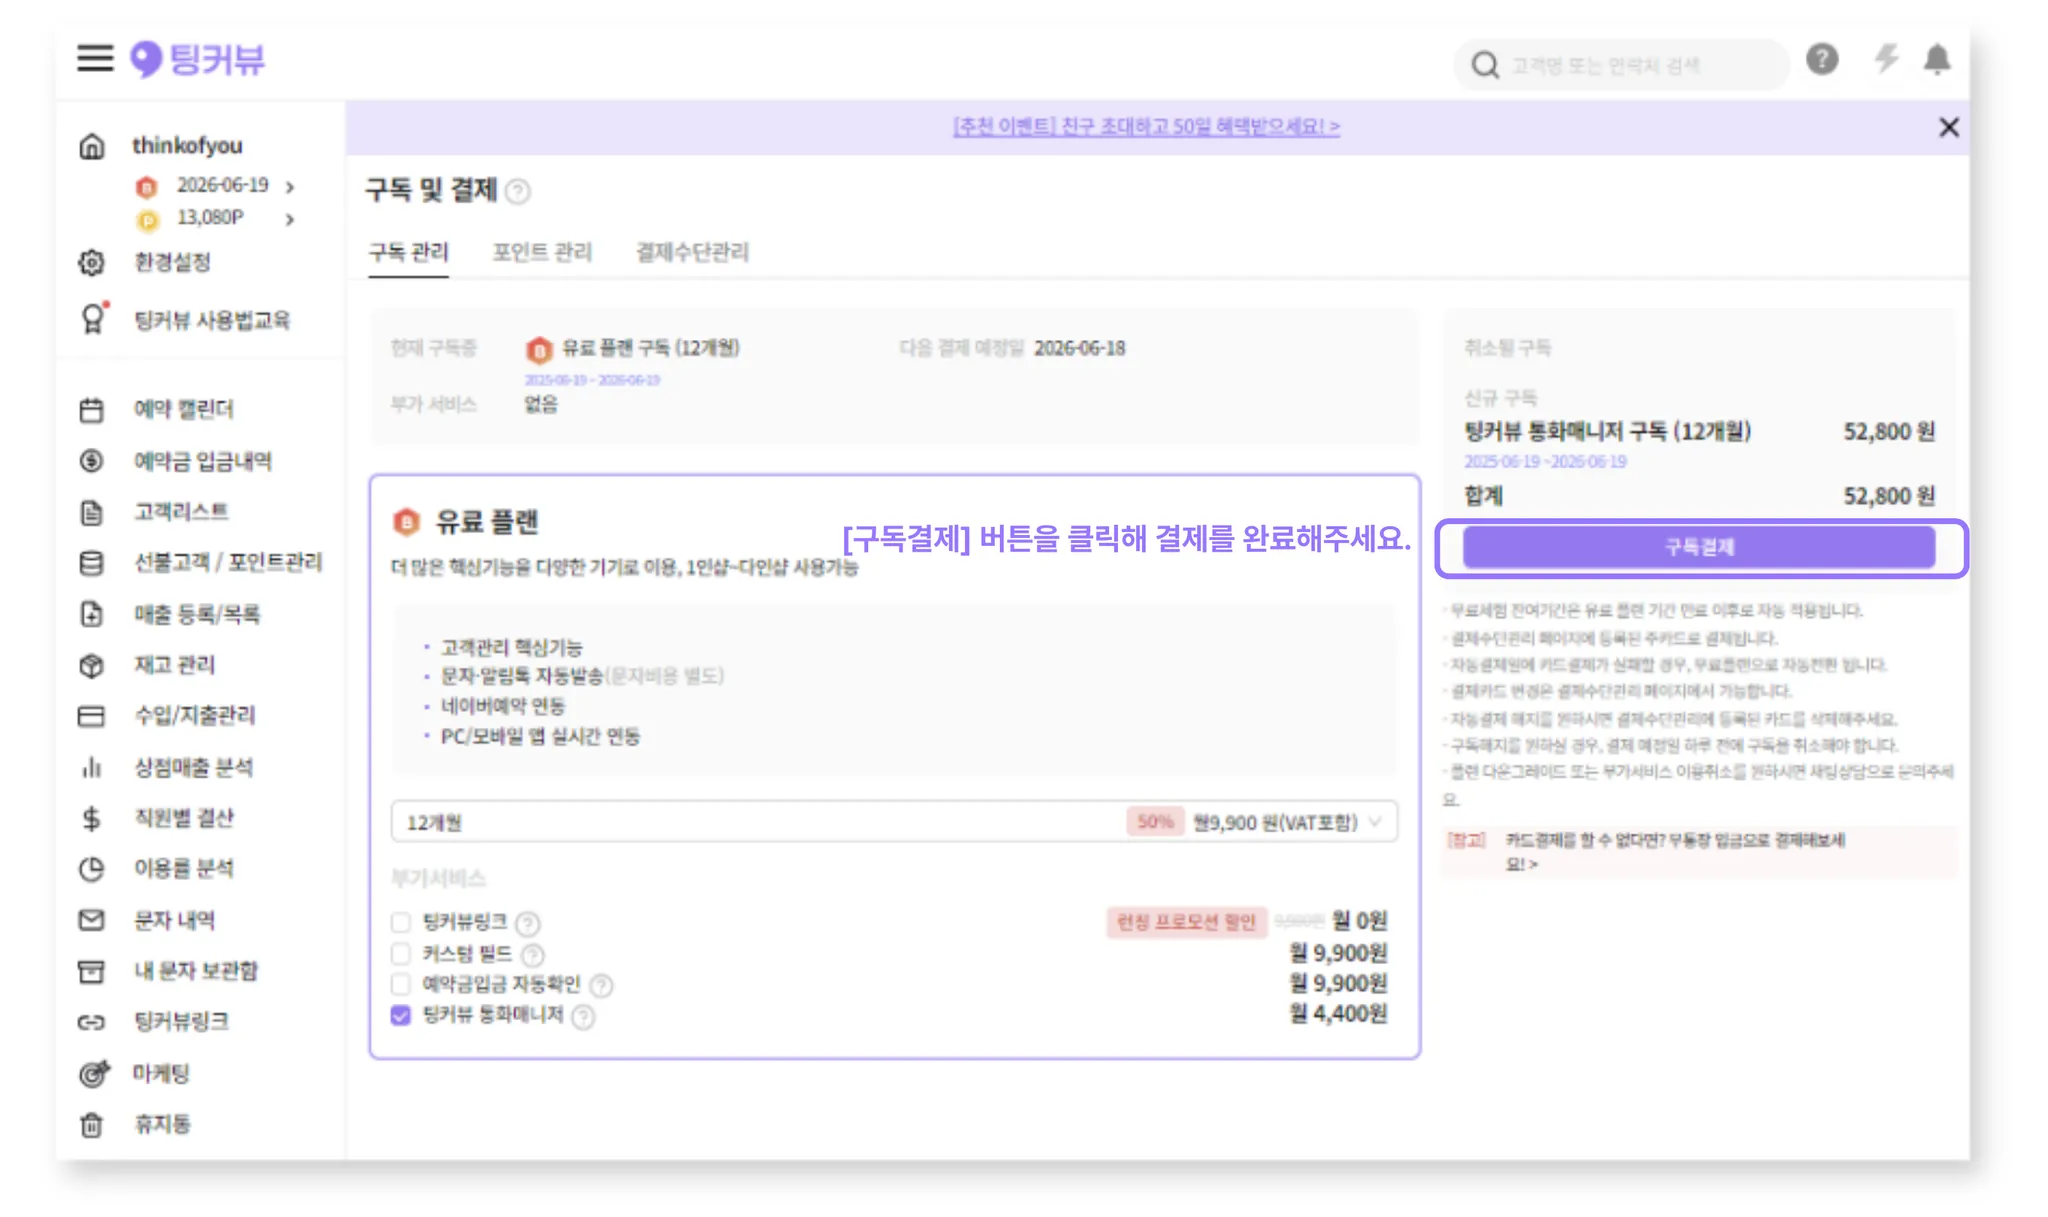This screenshot has width=2048, height=1217.
Task: Click the 50% discount badge
Action: (1155, 822)
